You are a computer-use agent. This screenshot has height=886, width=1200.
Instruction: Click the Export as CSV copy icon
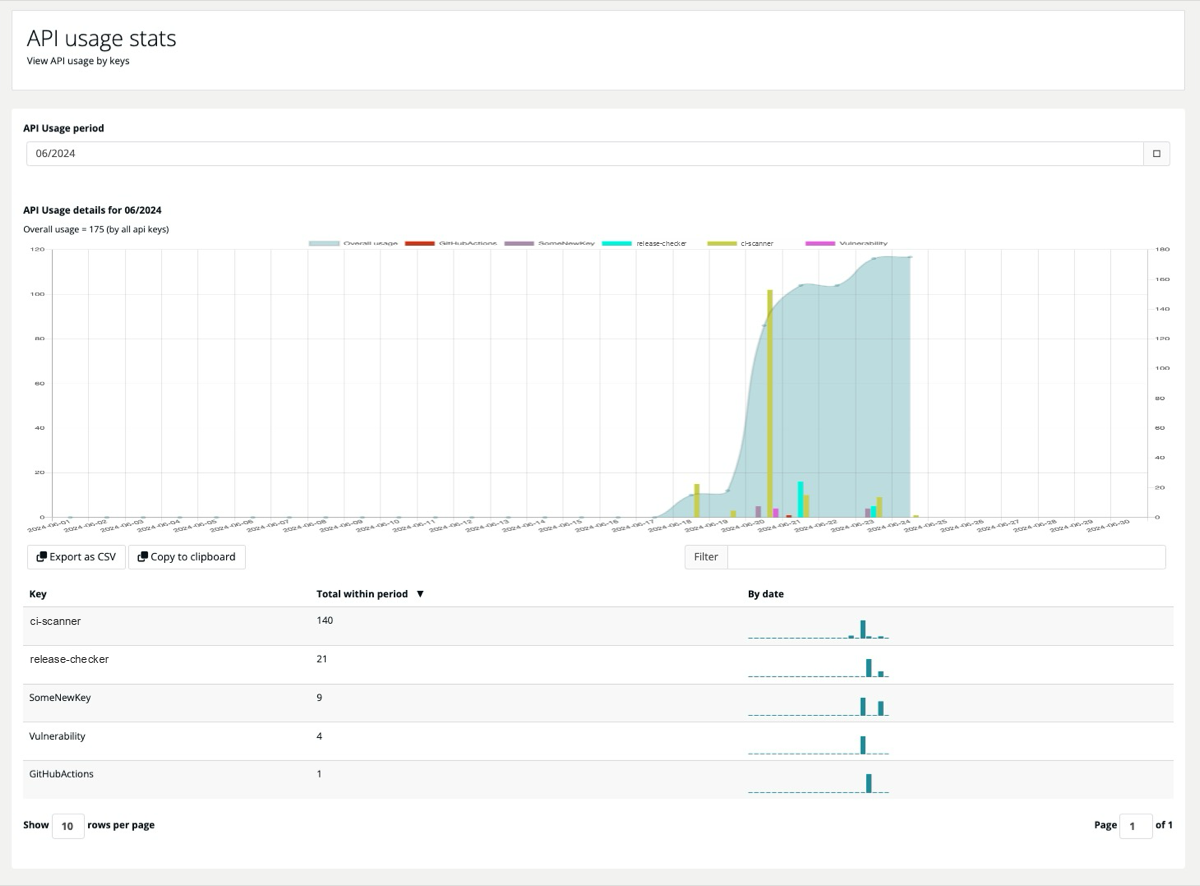click(x=42, y=557)
